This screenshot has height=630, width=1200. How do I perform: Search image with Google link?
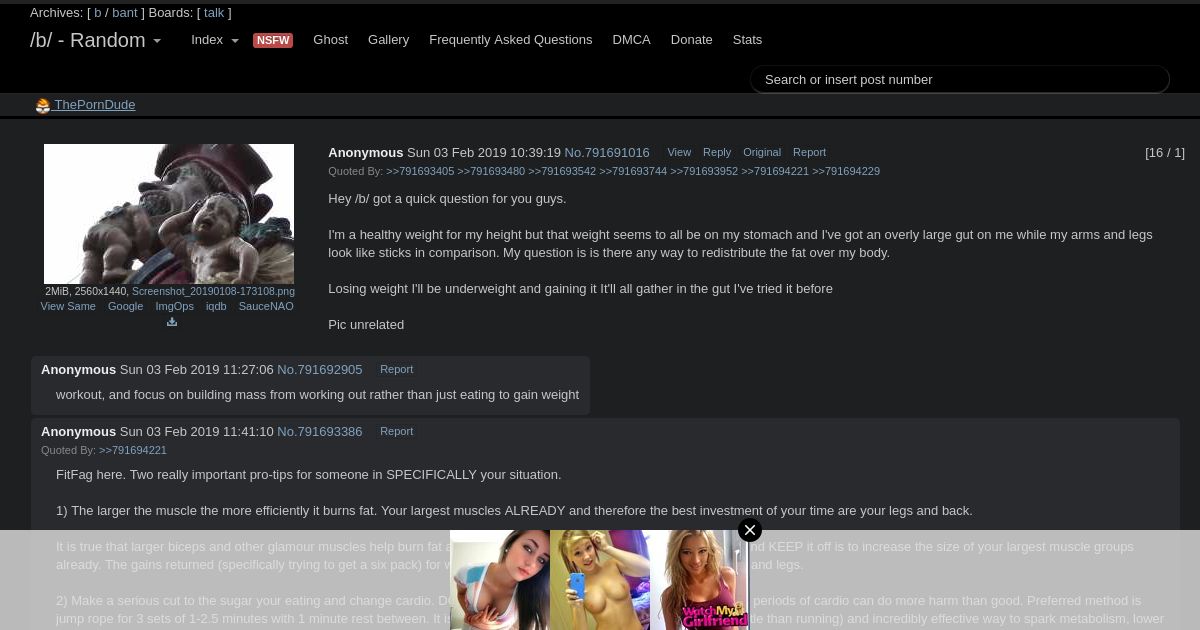[x=125, y=306]
